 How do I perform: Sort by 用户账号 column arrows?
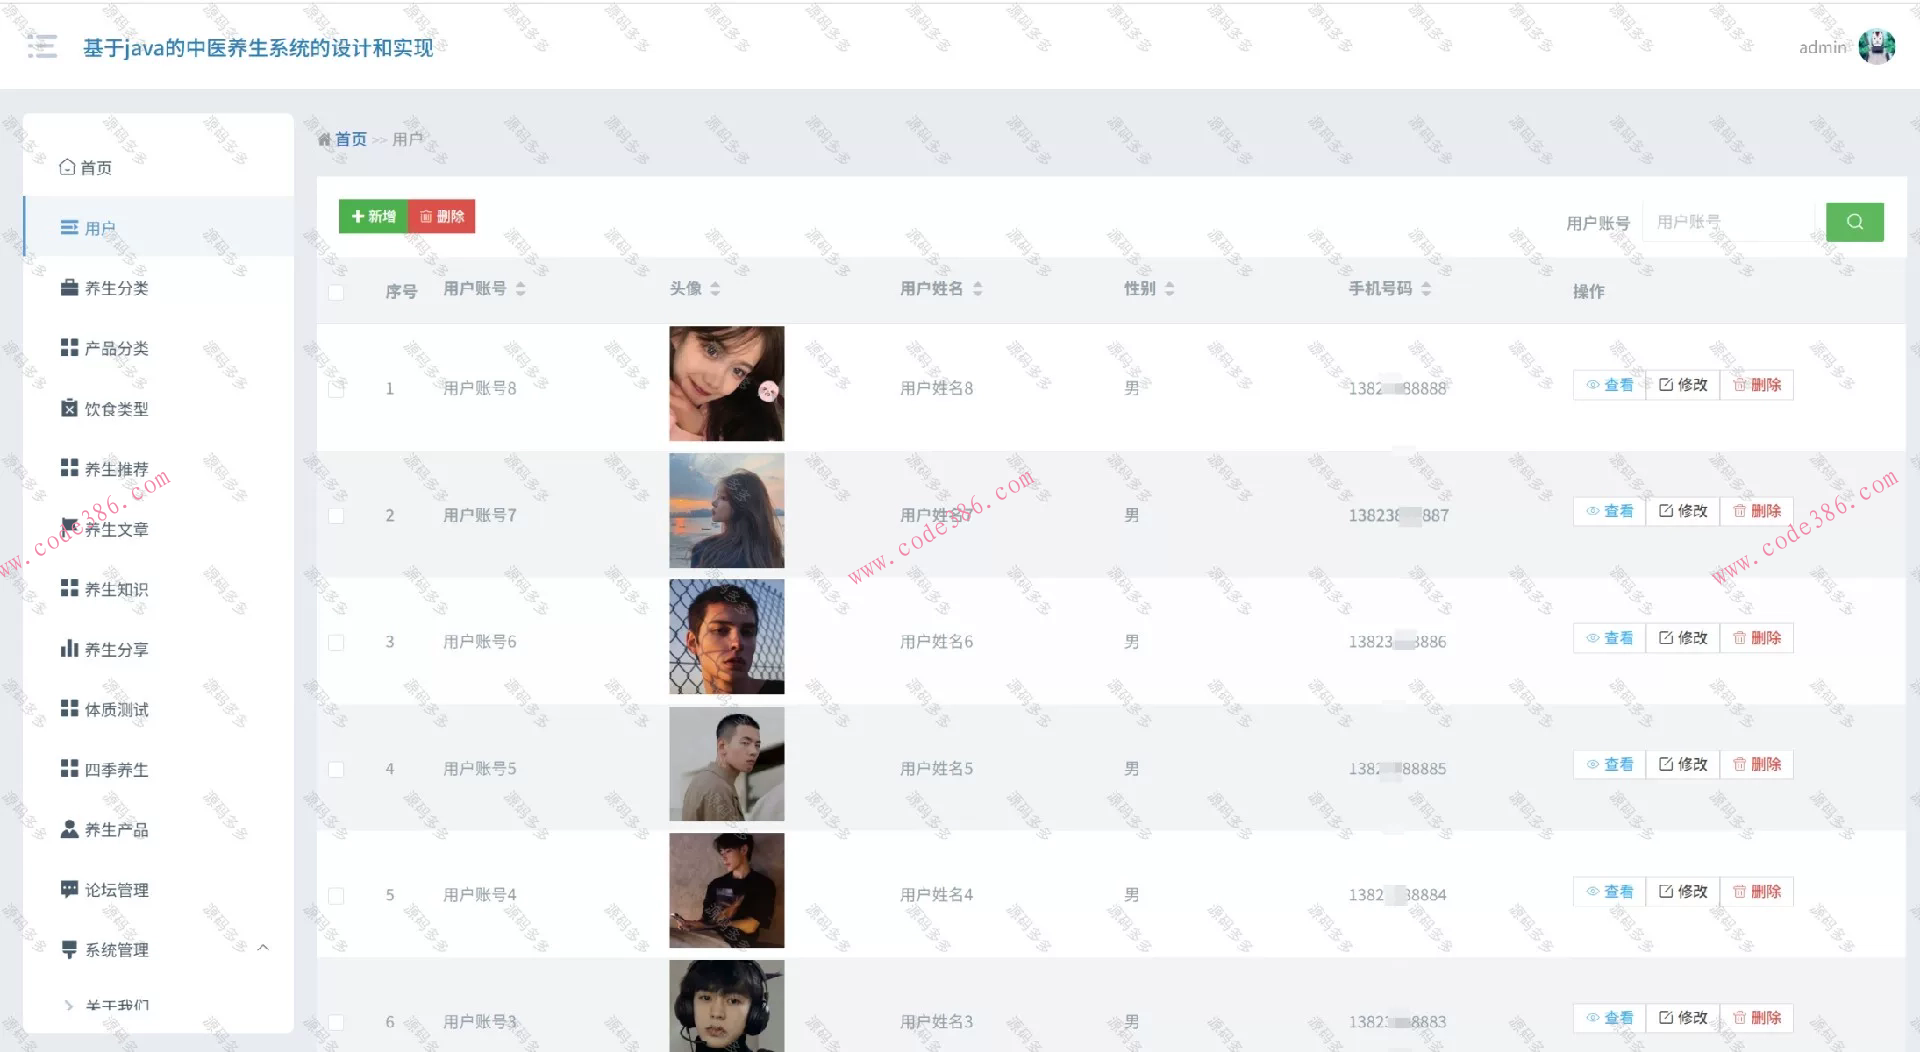coord(520,289)
